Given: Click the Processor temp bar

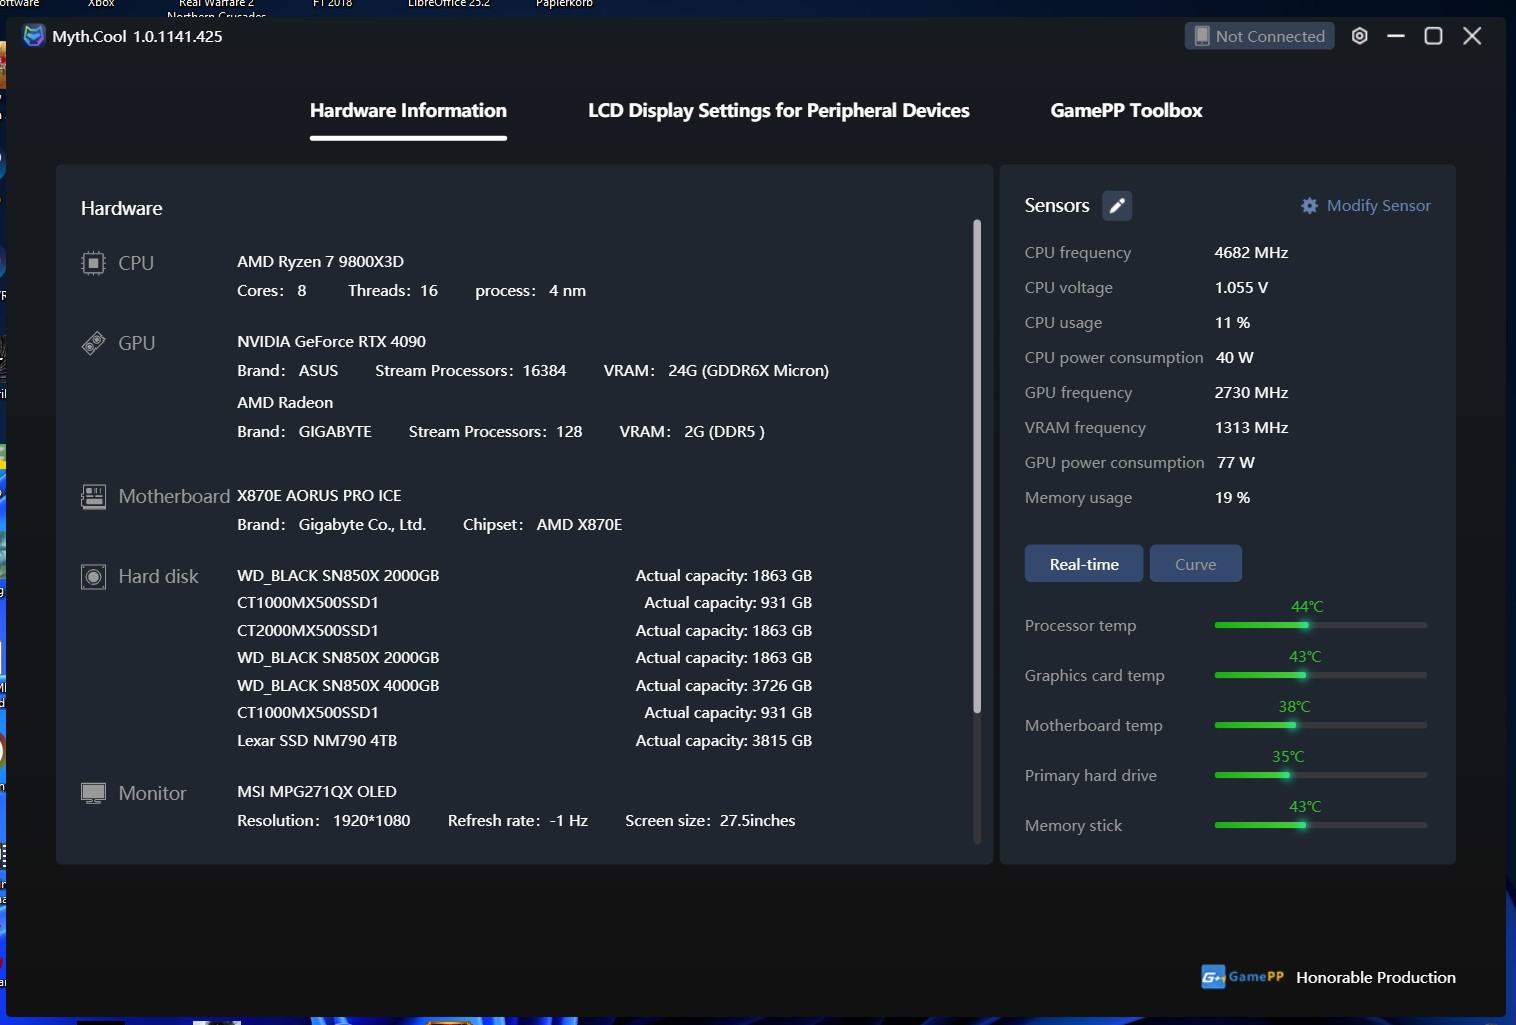Looking at the screenshot, I should pos(1320,625).
